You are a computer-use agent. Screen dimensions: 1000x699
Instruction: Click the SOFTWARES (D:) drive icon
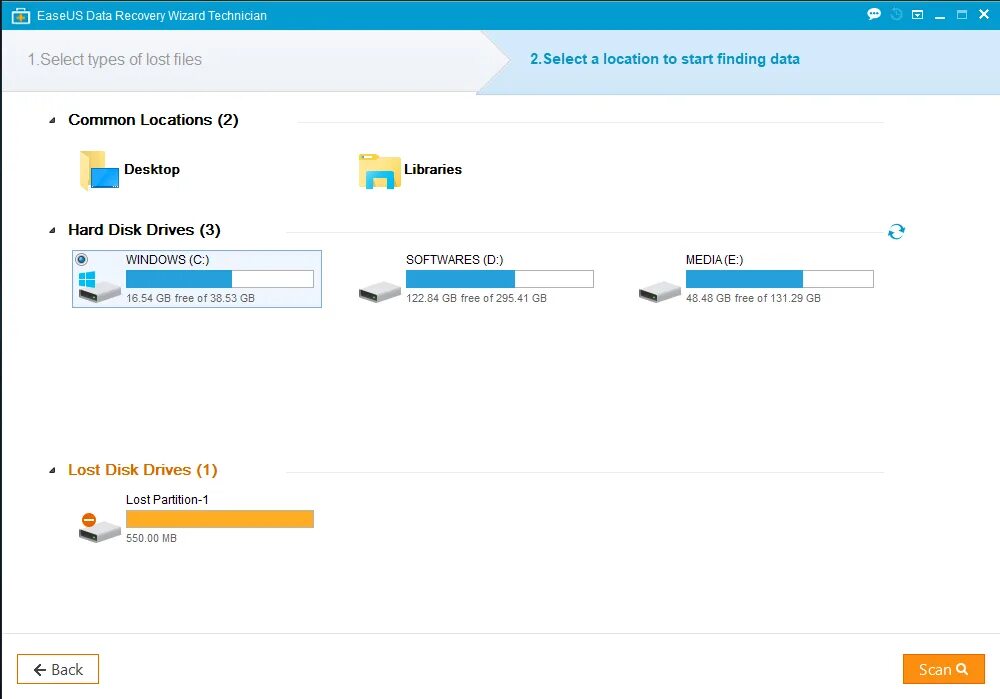[x=379, y=291]
